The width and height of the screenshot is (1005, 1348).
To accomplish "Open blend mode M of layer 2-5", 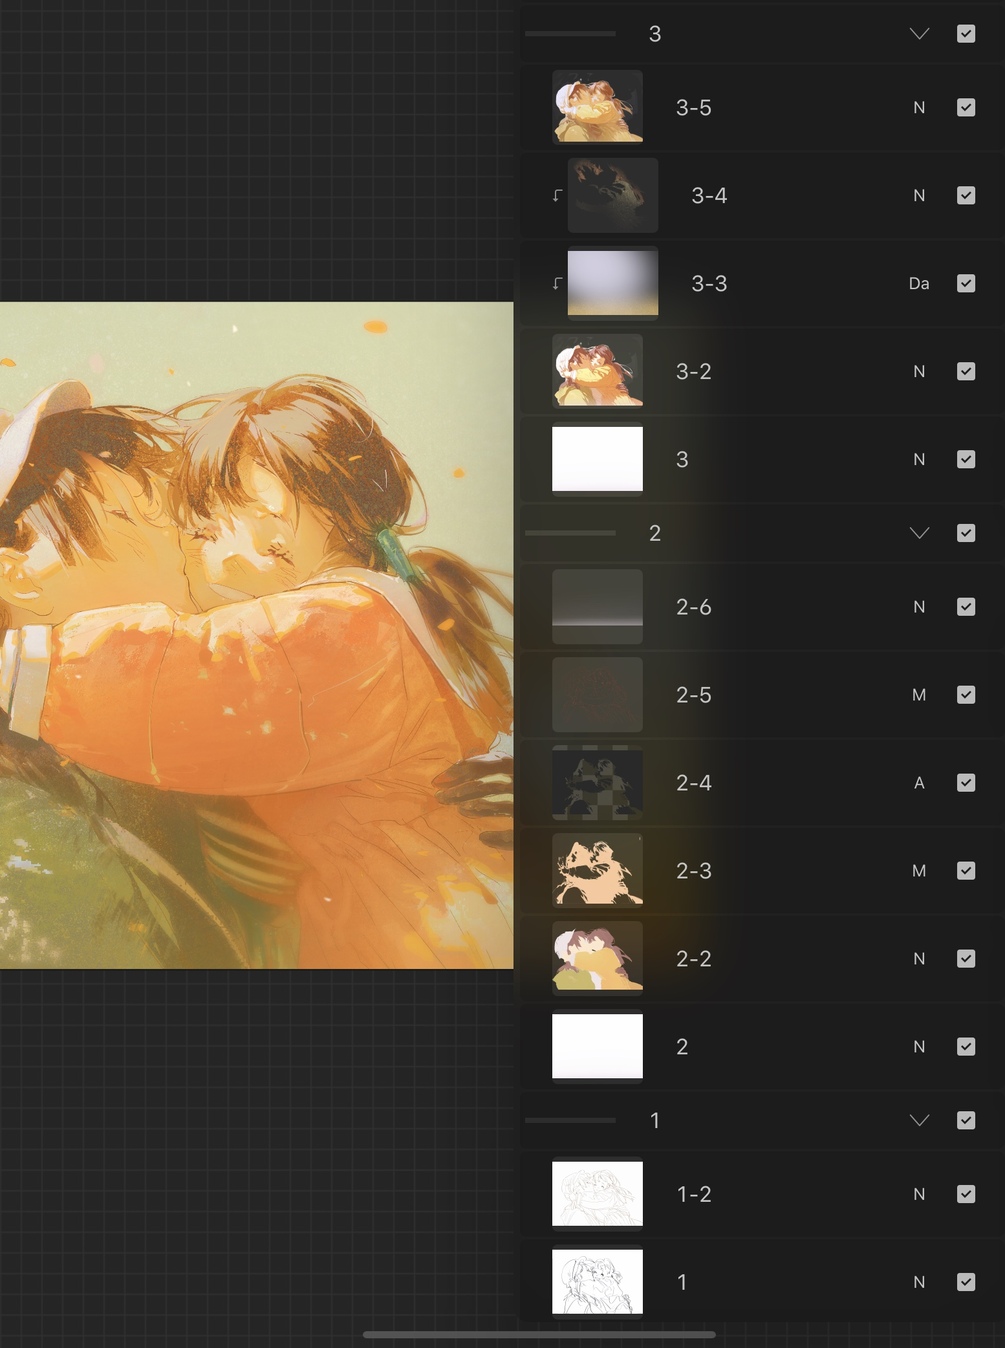I will pos(919,695).
